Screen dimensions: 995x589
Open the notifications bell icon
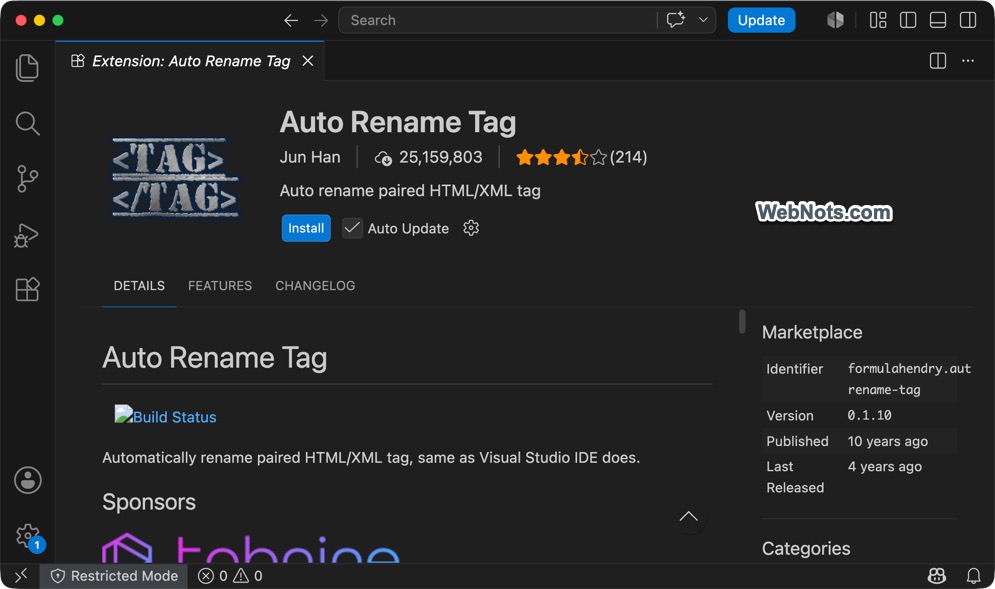coord(973,576)
